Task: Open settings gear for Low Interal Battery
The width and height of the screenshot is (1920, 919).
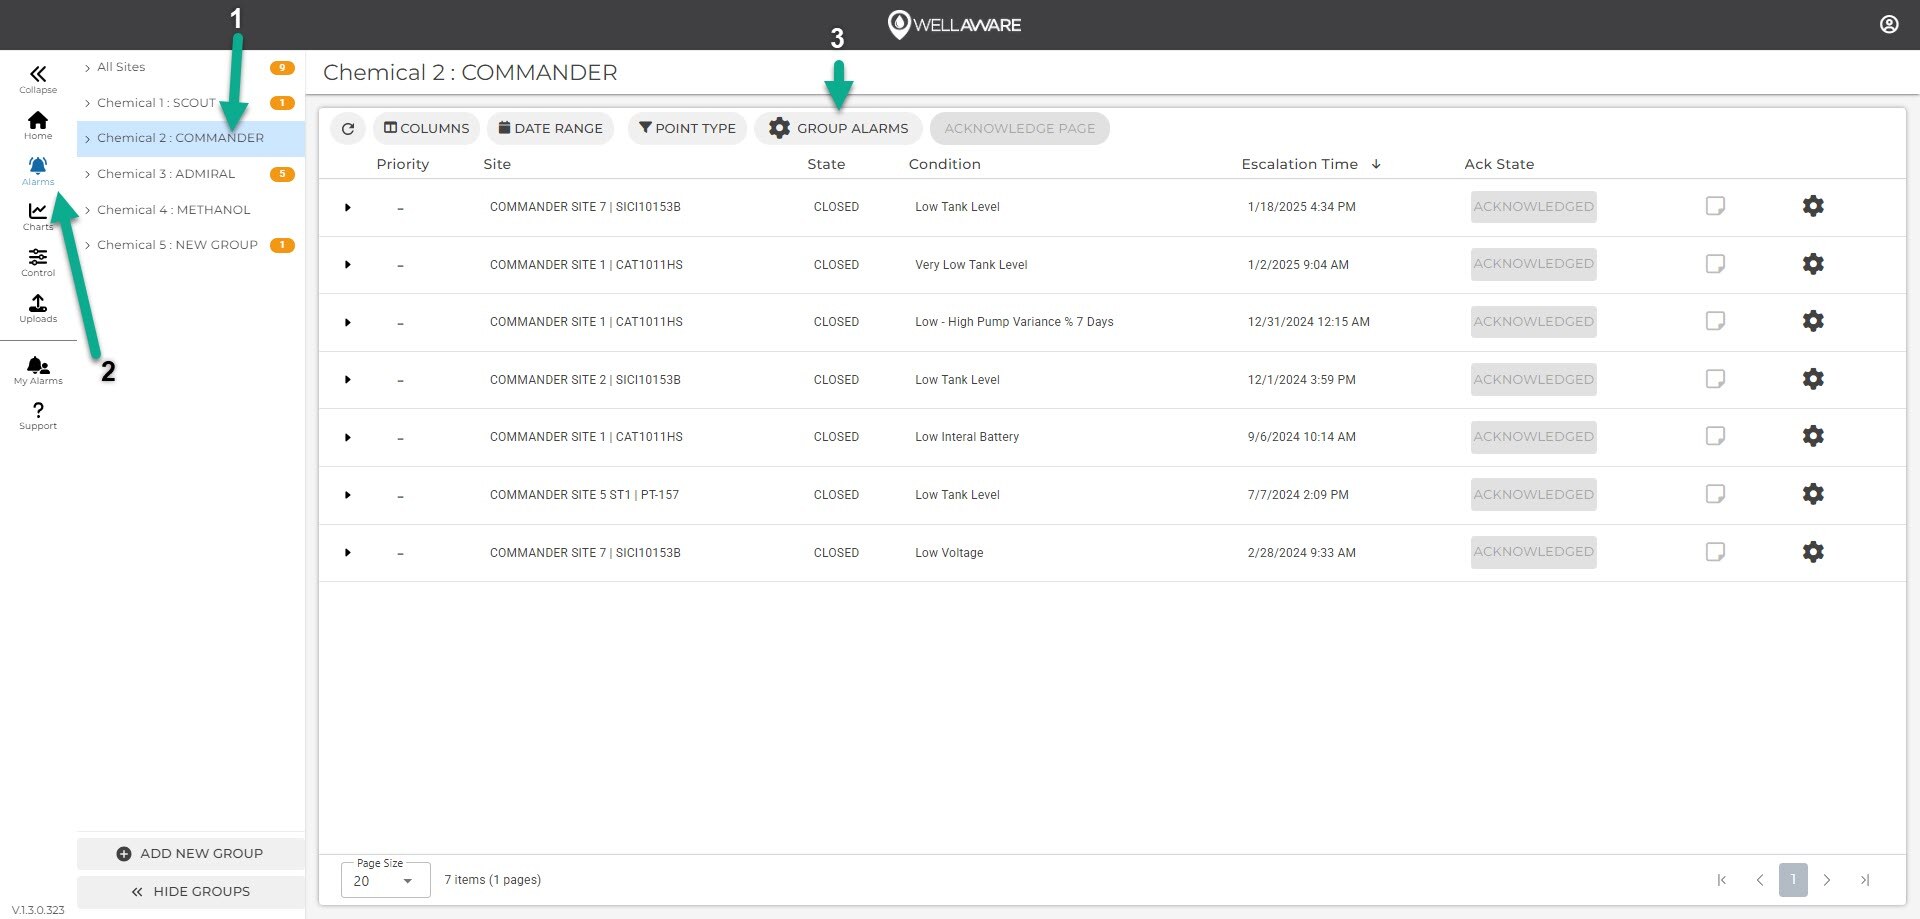Action: (x=1813, y=436)
